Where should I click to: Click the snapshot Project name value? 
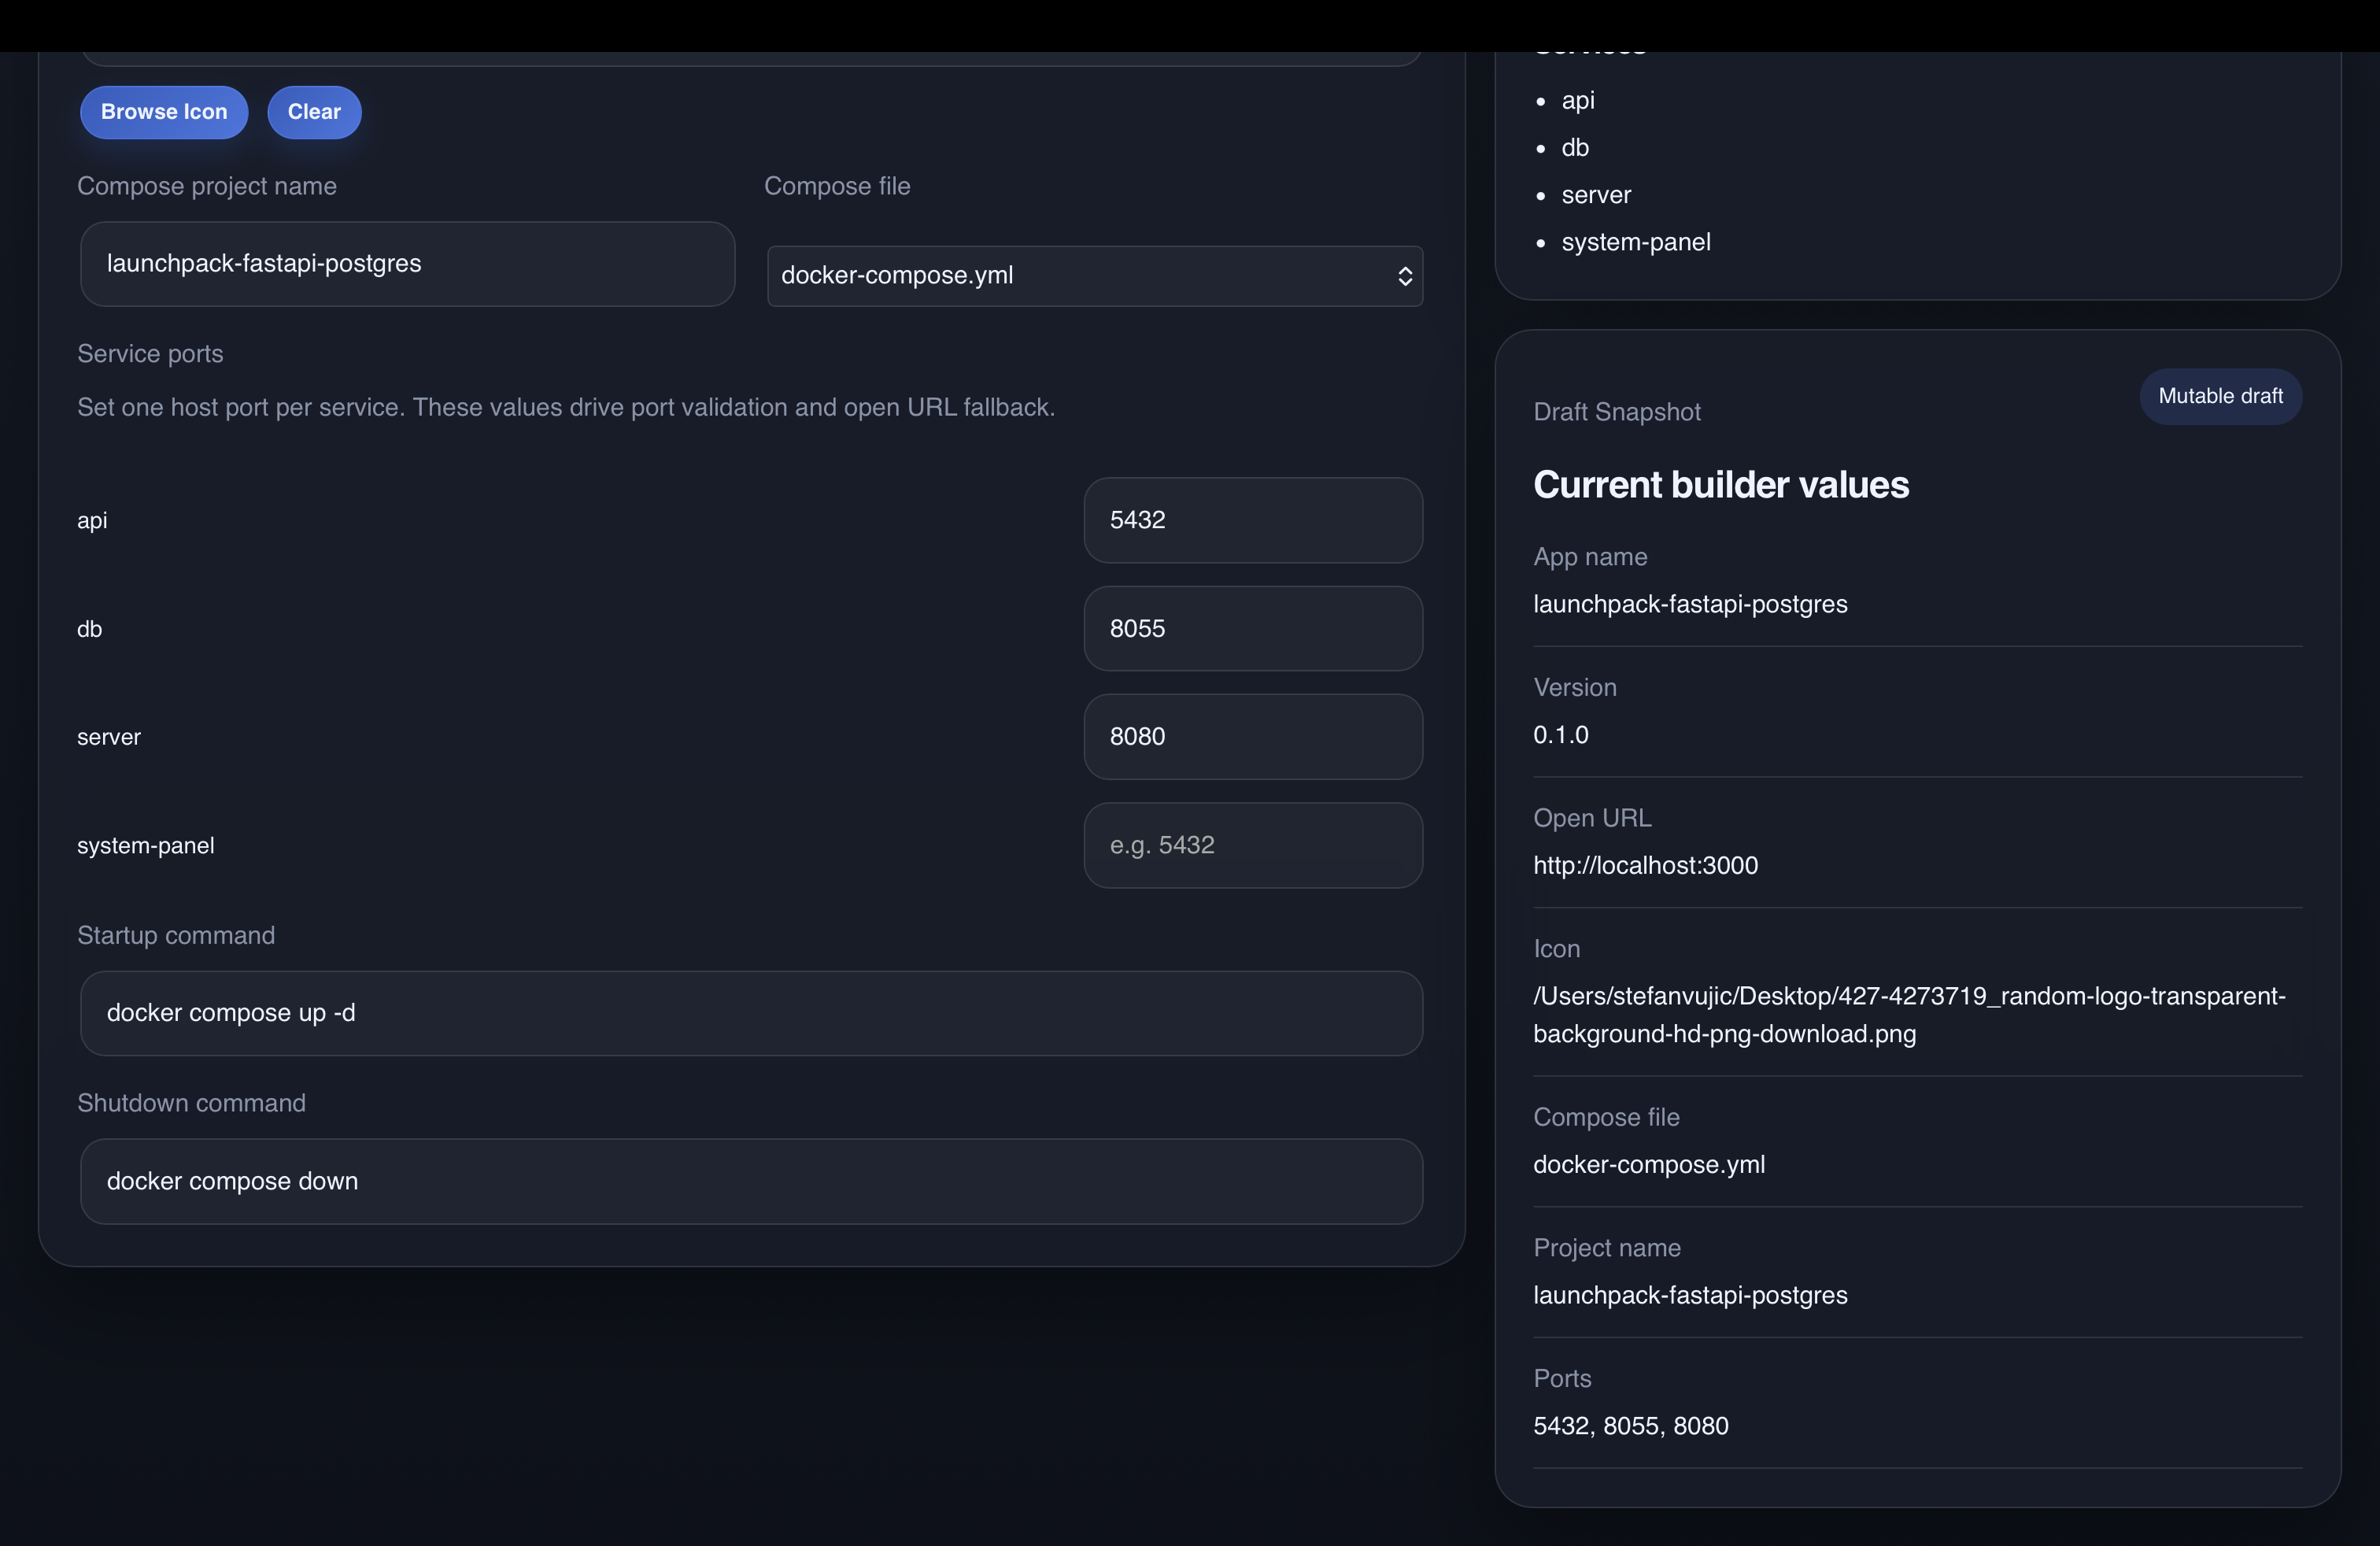coord(1690,1296)
